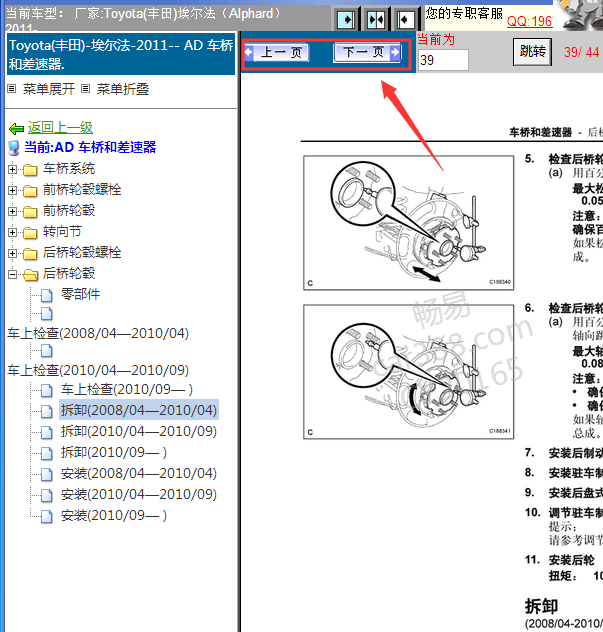Click the 跳转 jump button
This screenshot has height=632, width=603.
(x=532, y=51)
